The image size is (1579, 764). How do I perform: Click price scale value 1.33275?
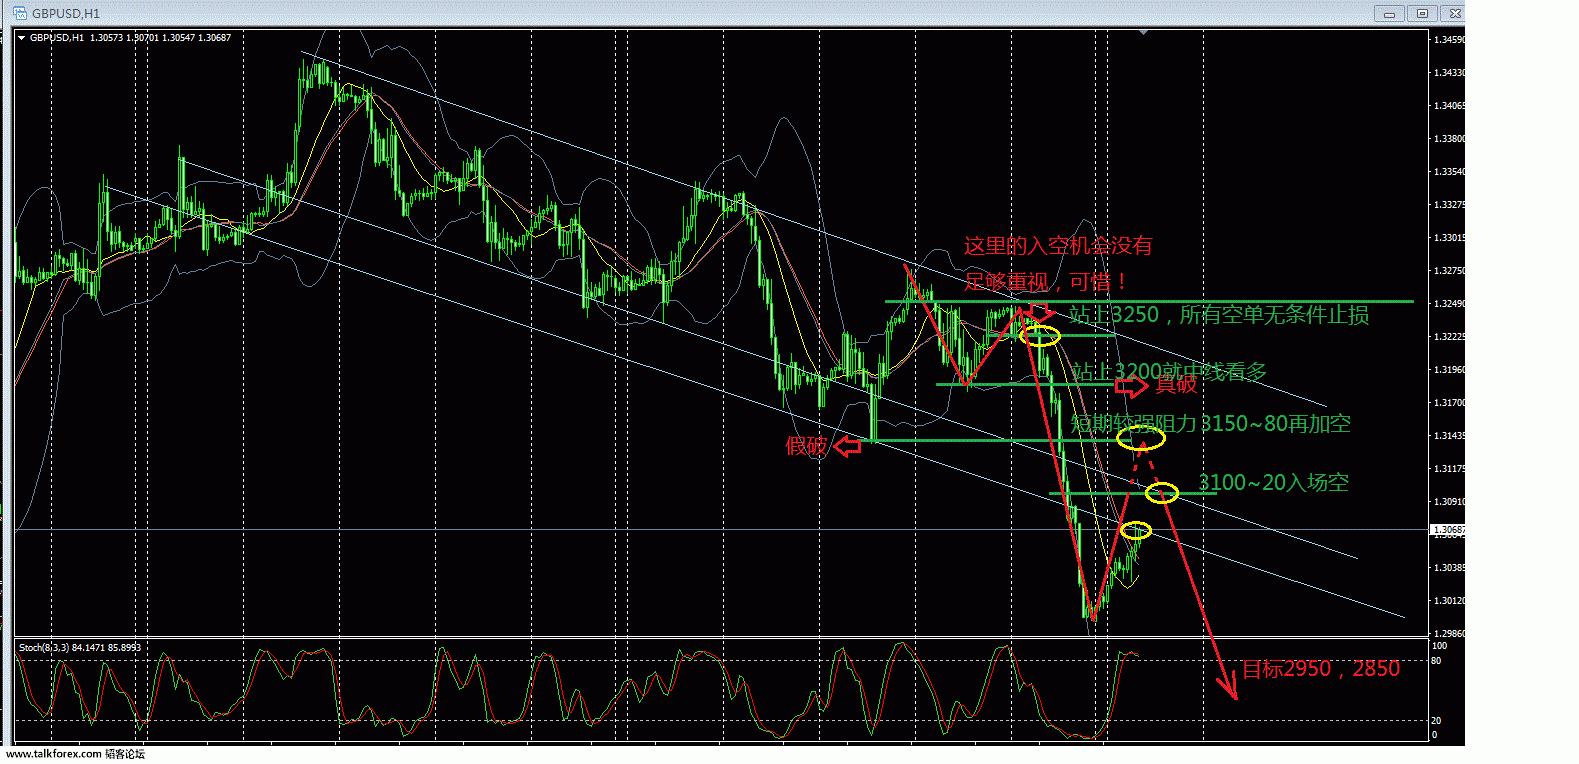point(1449,205)
